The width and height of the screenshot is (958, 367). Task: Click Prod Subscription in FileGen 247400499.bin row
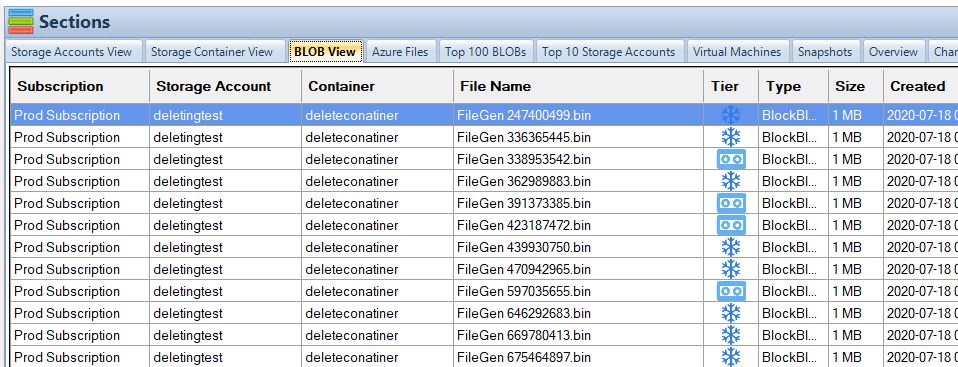click(67, 115)
